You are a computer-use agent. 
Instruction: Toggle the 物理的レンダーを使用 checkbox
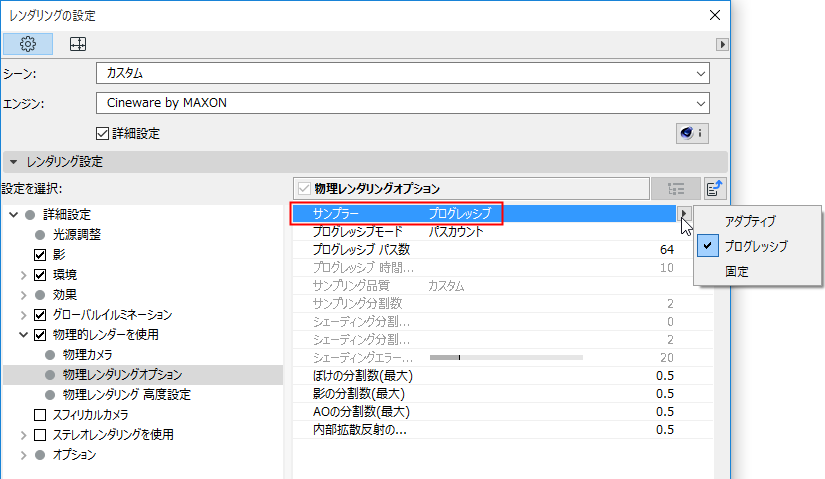click(40, 335)
